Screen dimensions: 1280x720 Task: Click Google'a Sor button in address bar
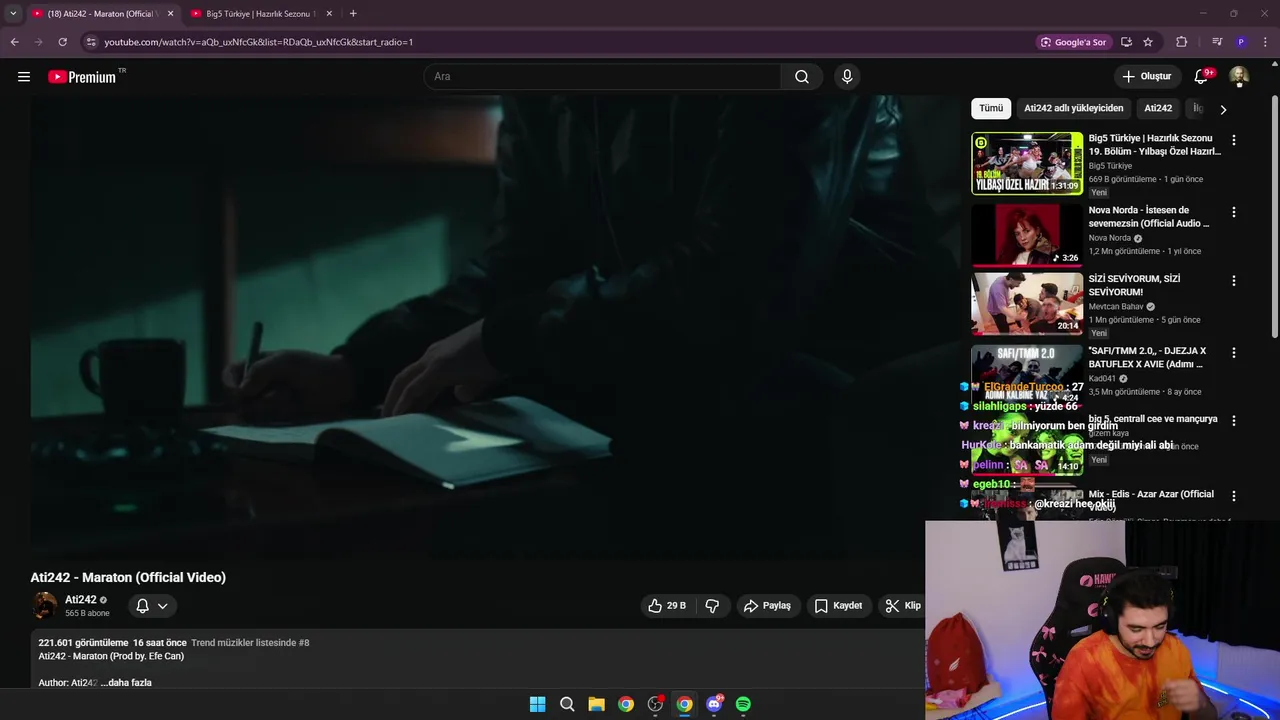[x=1073, y=42]
